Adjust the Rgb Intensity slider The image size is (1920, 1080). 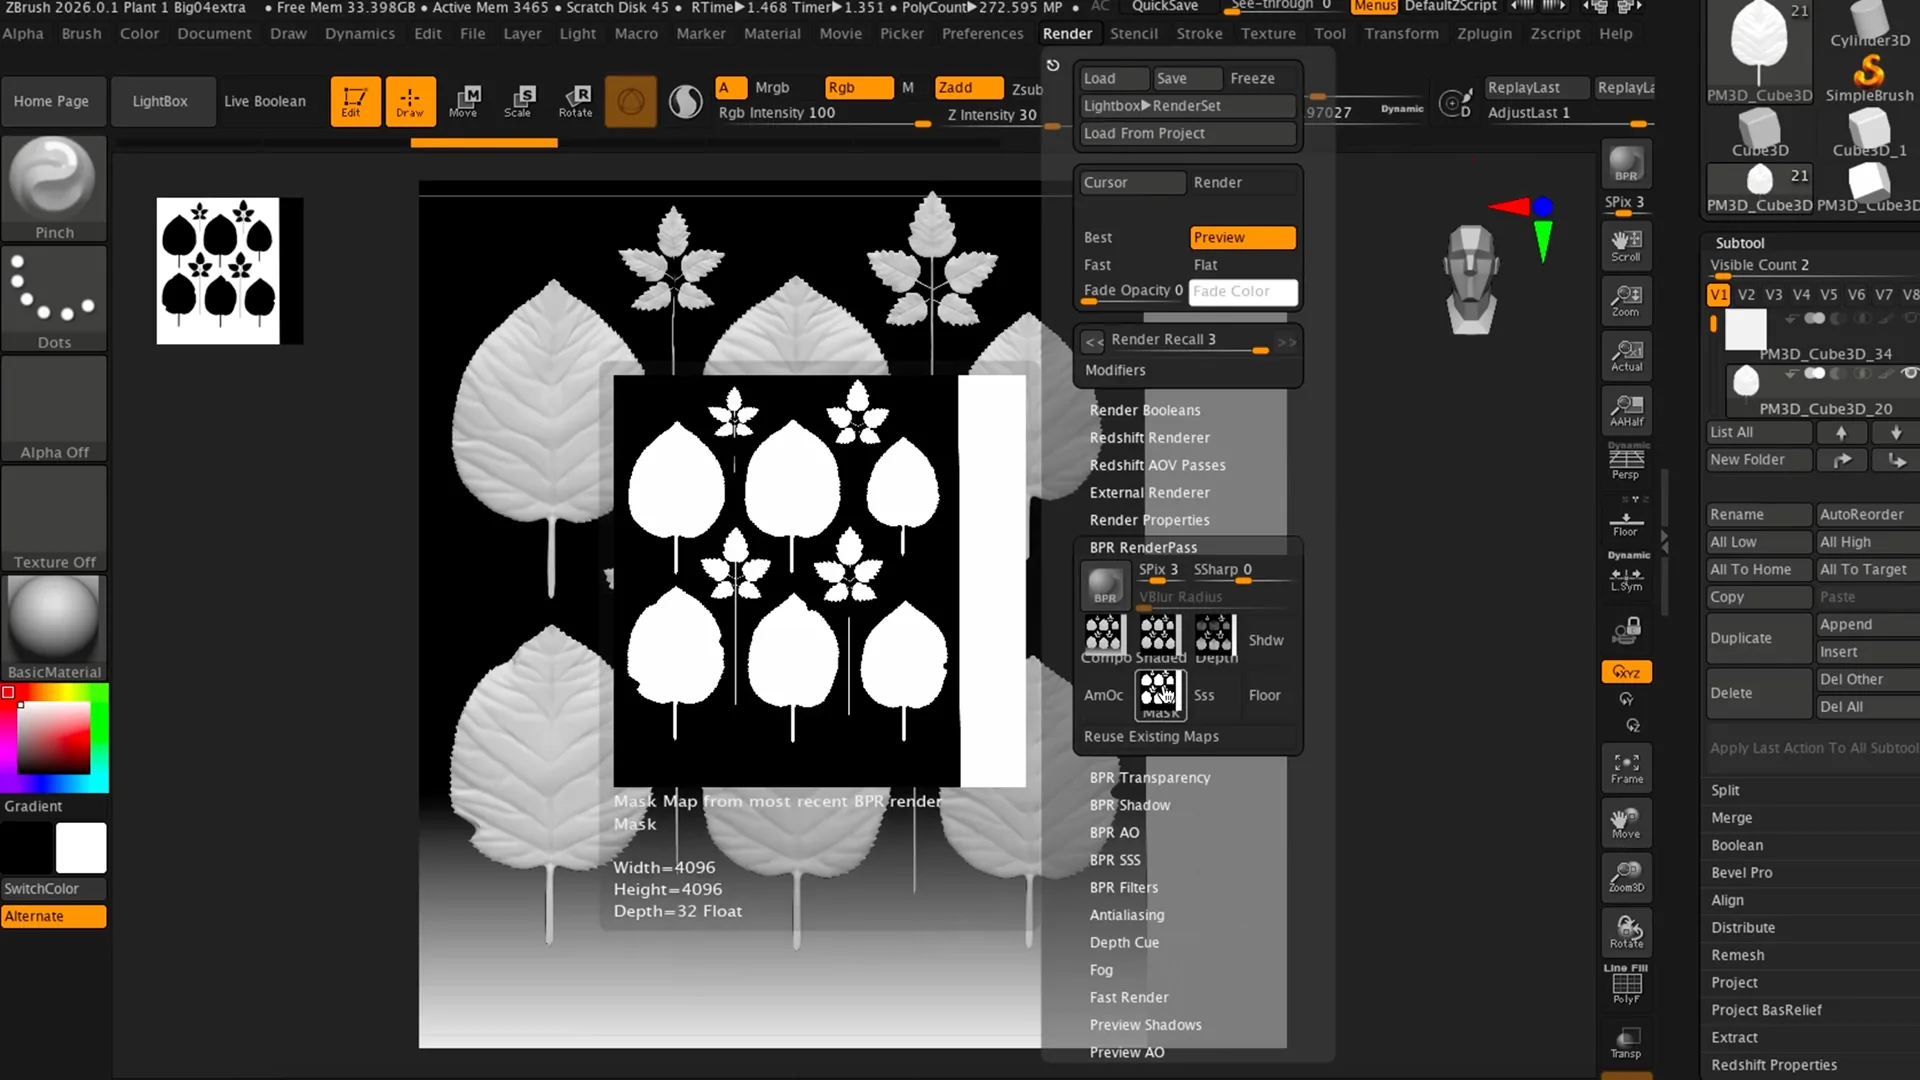[x=824, y=114]
